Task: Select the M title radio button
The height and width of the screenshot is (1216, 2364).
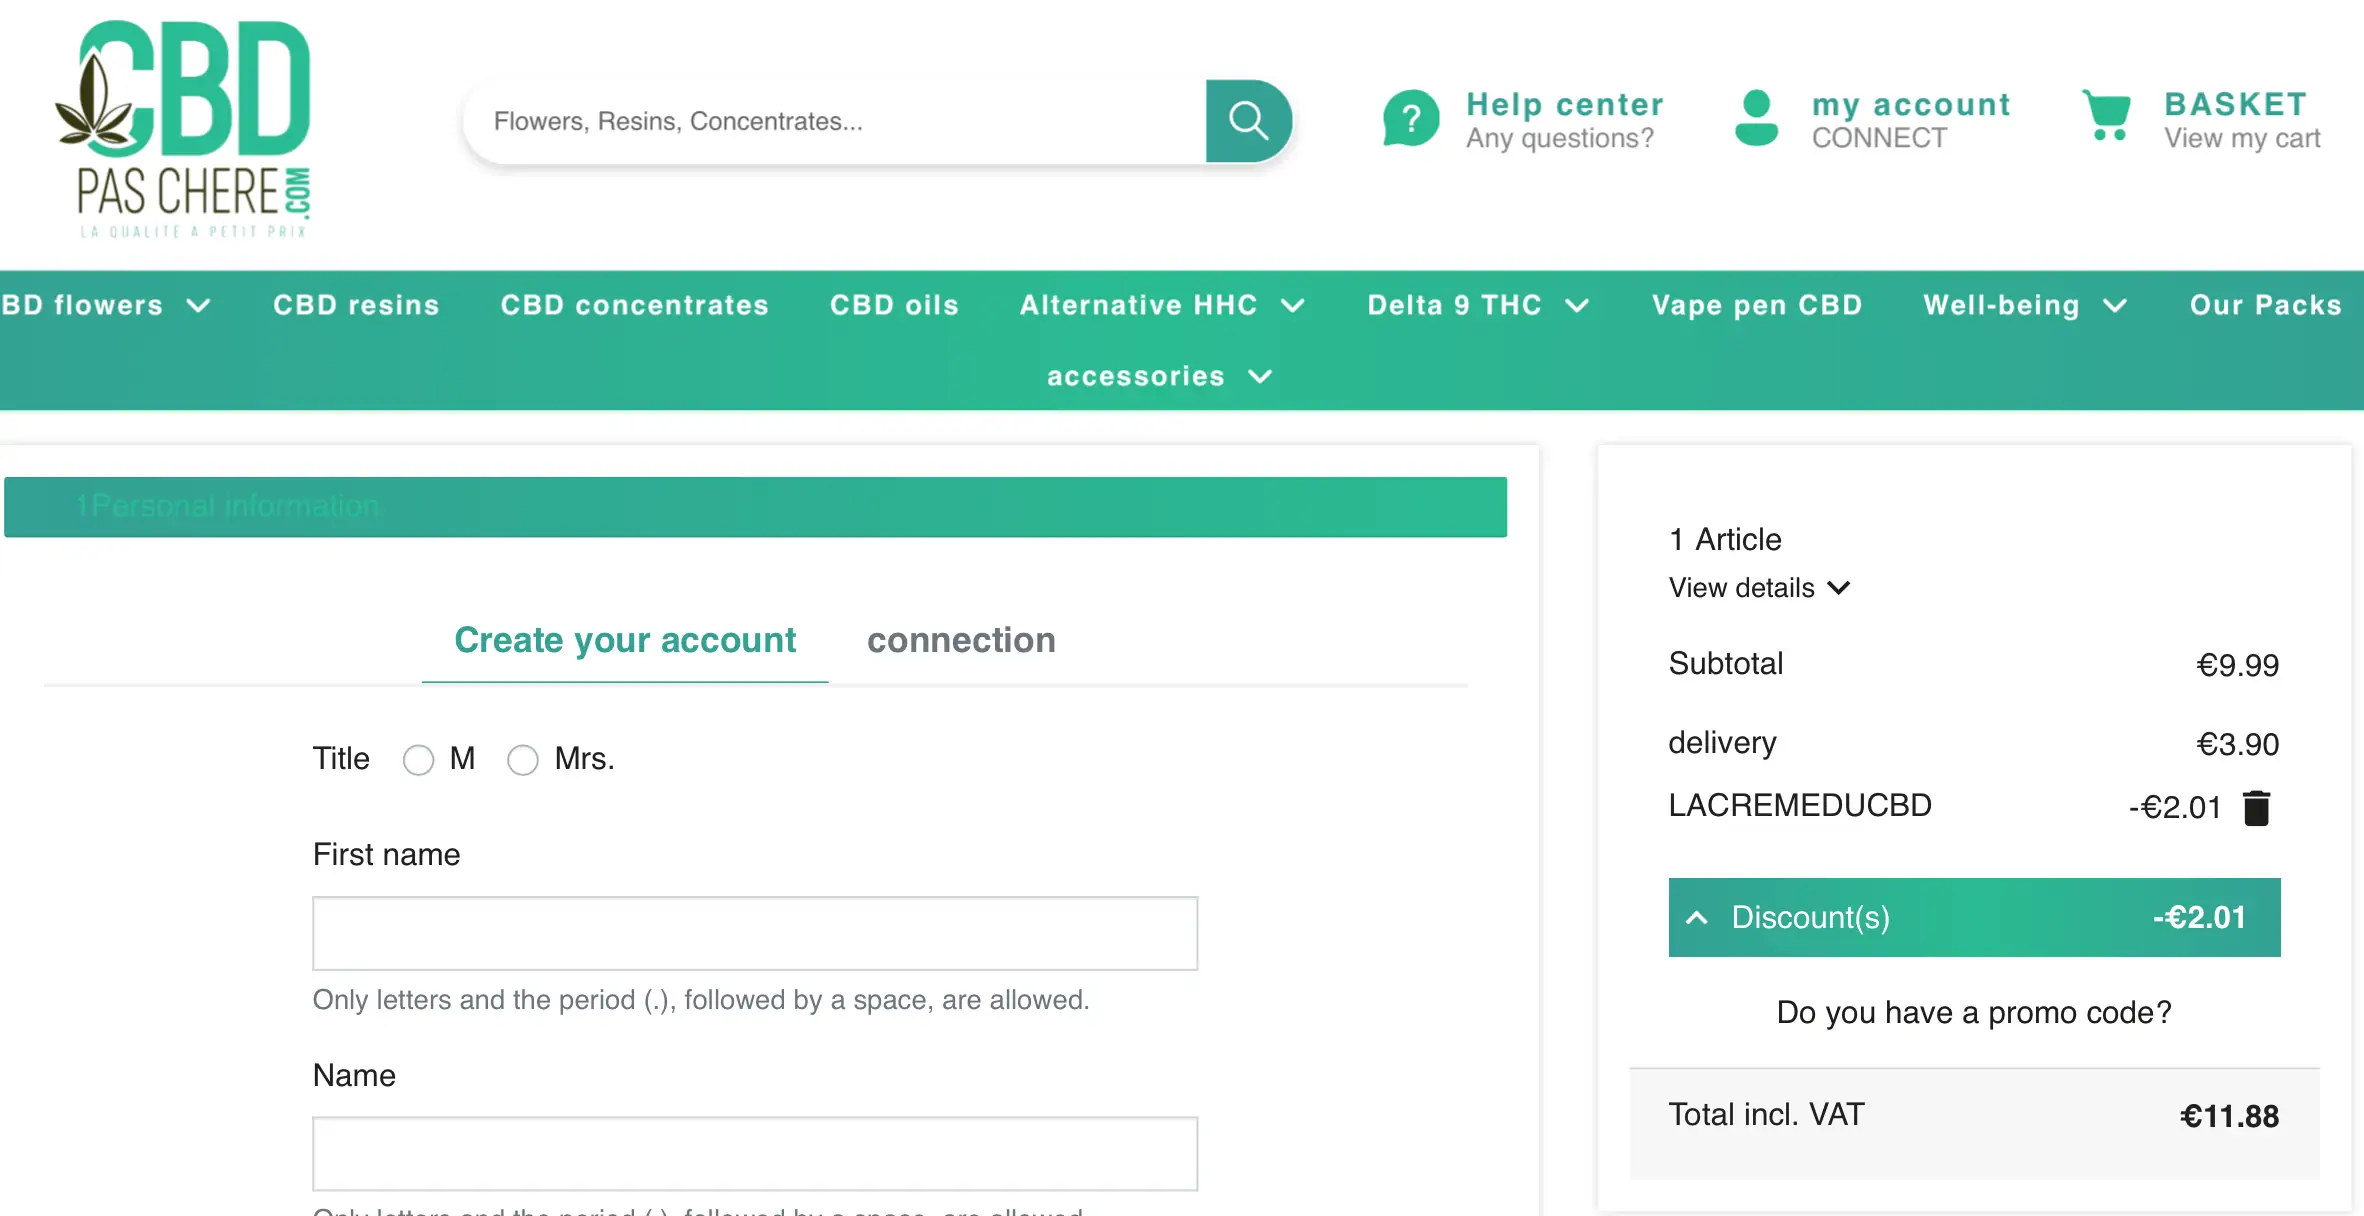Action: point(418,760)
